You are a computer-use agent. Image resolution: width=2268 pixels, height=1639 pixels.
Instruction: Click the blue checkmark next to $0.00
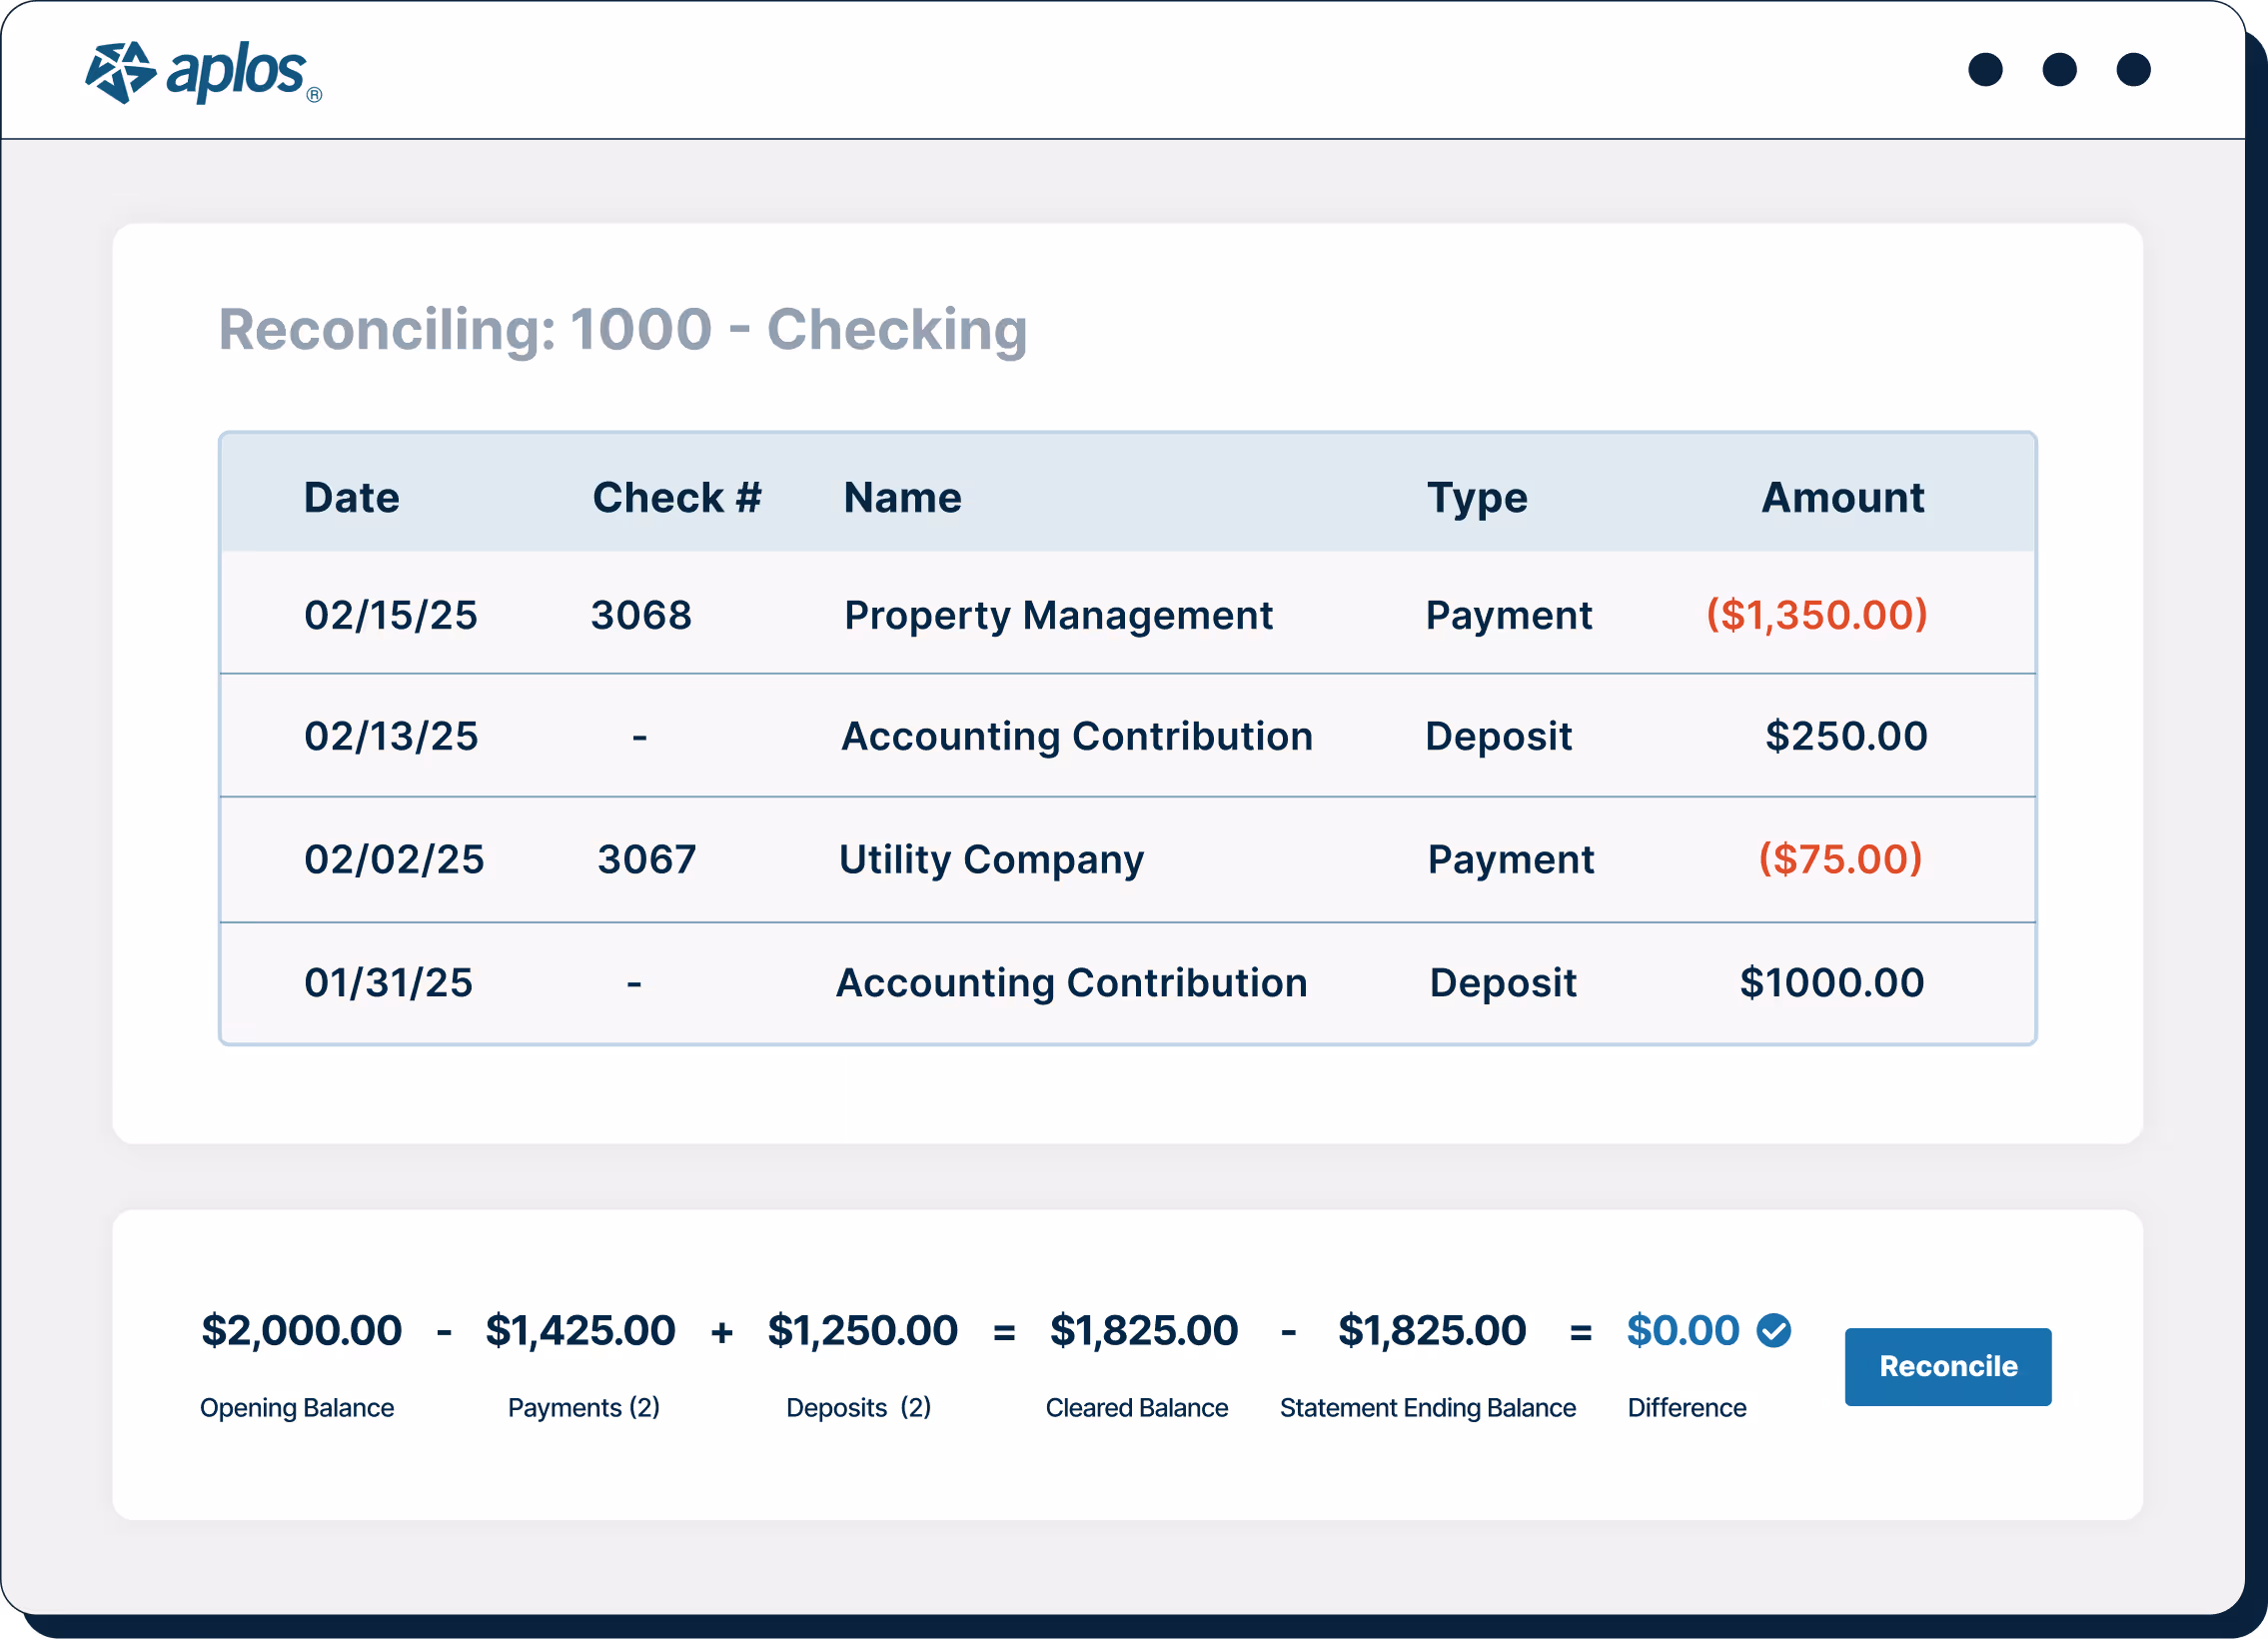coord(1773,1330)
